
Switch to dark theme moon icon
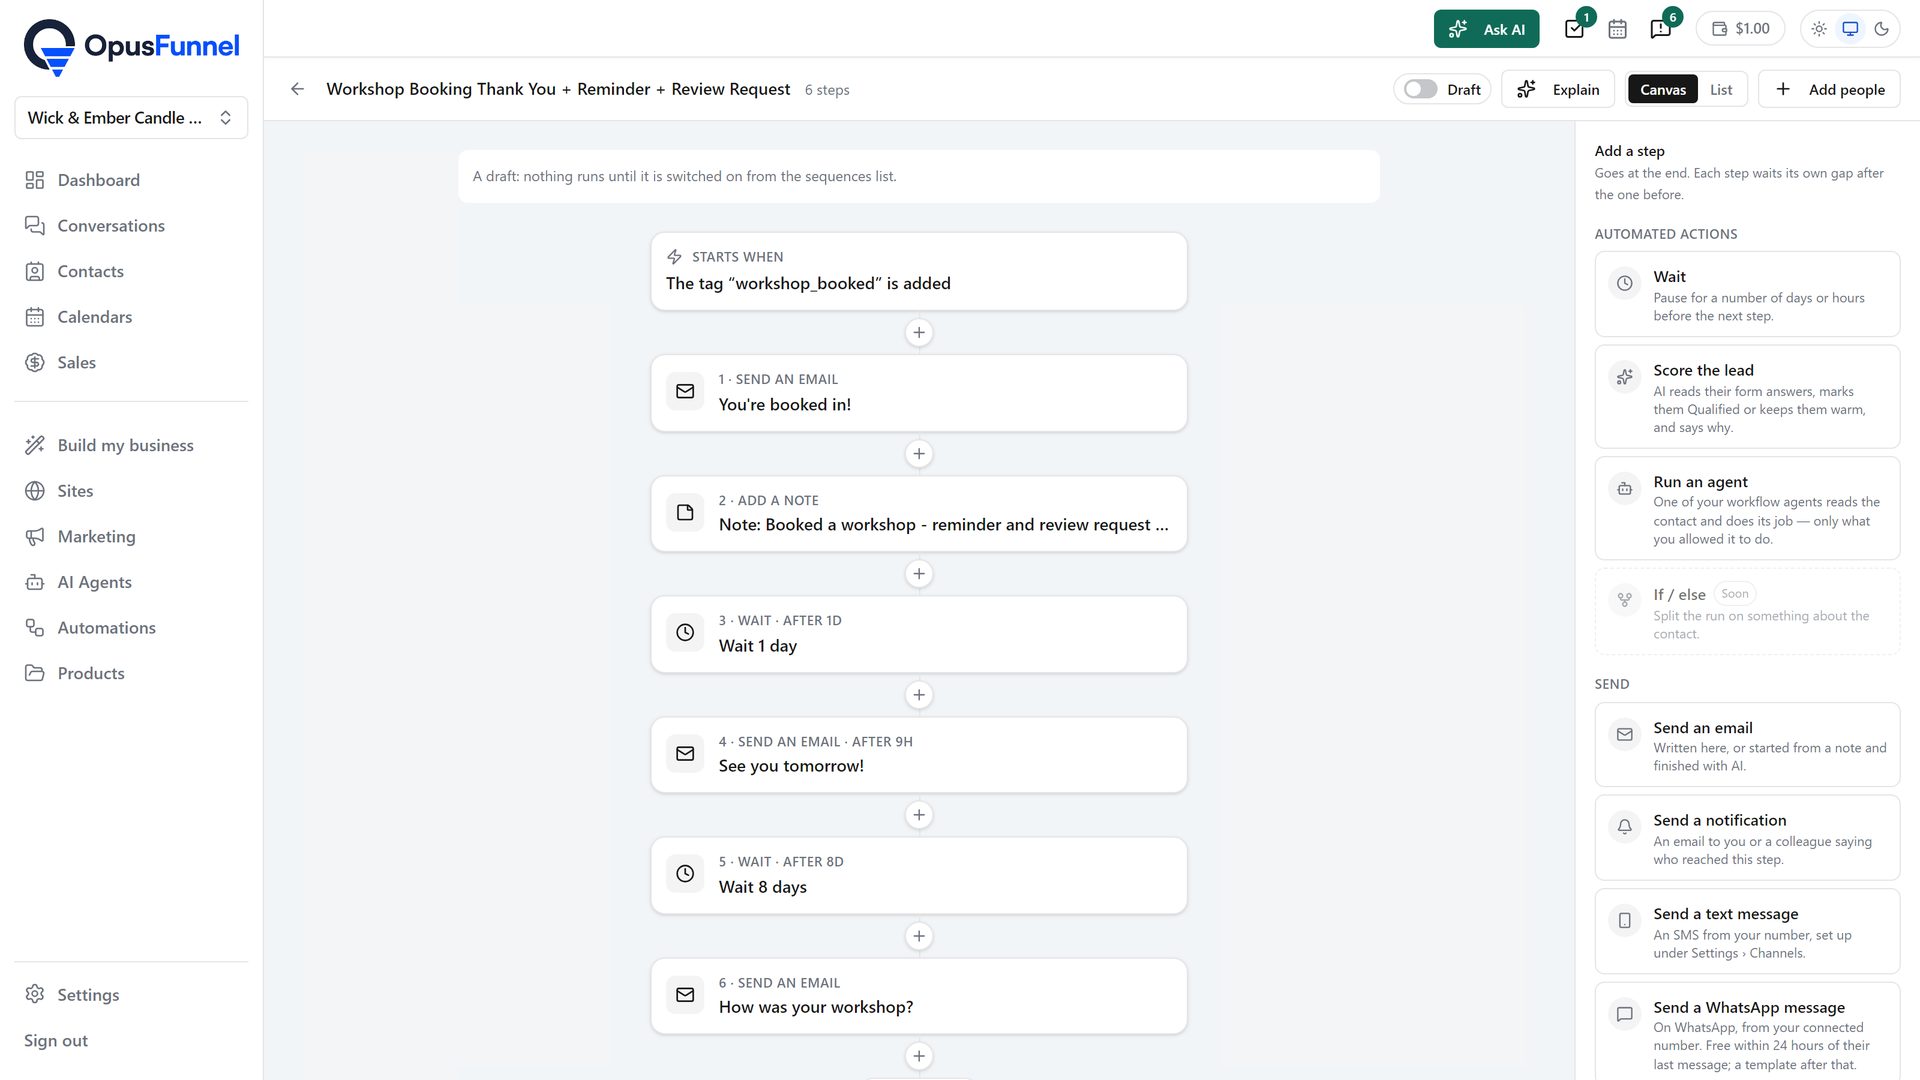pyautogui.click(x=1881, y=29)
